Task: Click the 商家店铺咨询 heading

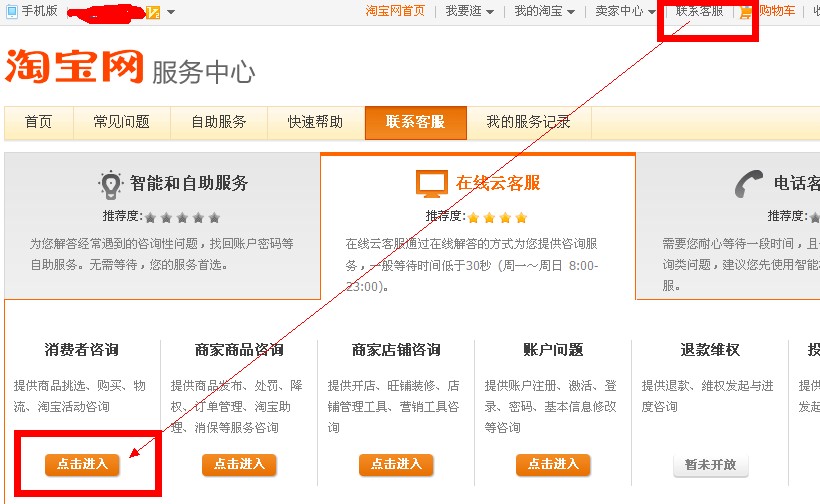Action: coord(396,350)
